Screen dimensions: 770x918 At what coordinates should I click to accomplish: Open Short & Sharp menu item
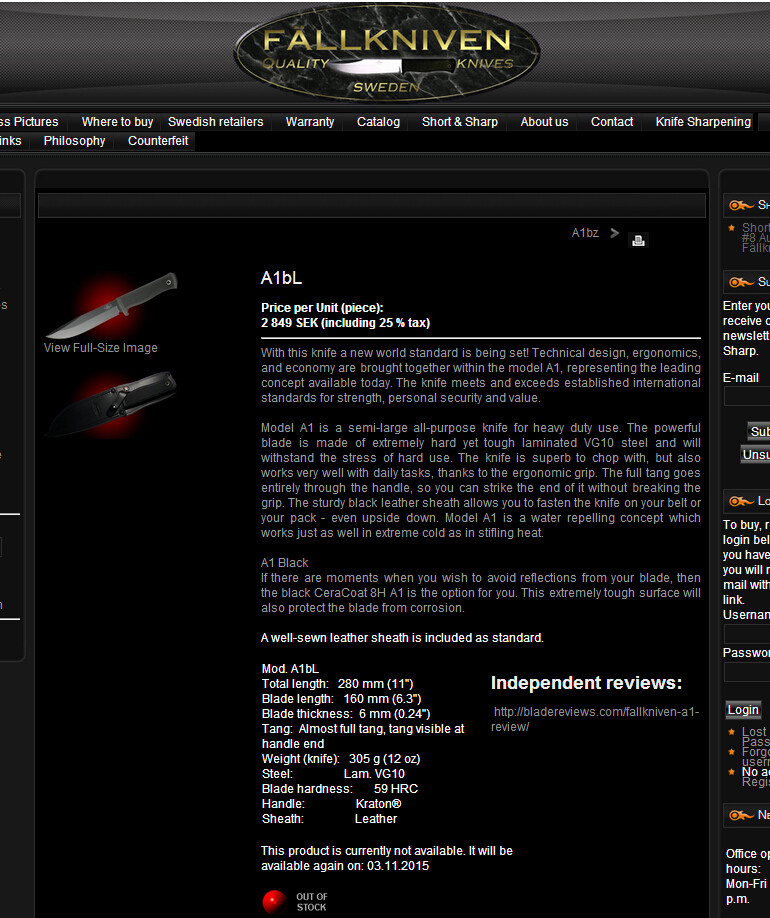point(460,122)
